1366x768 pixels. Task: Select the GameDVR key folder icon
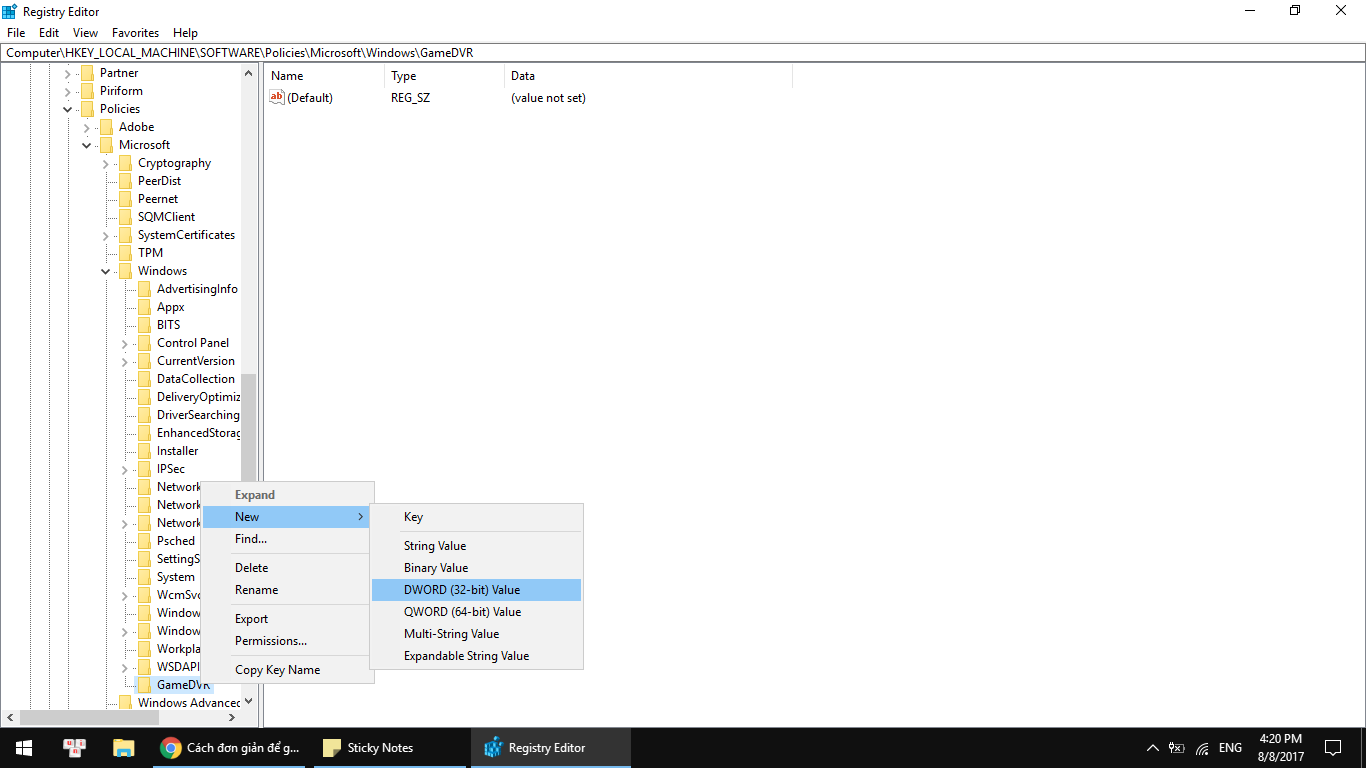(146, 684)
